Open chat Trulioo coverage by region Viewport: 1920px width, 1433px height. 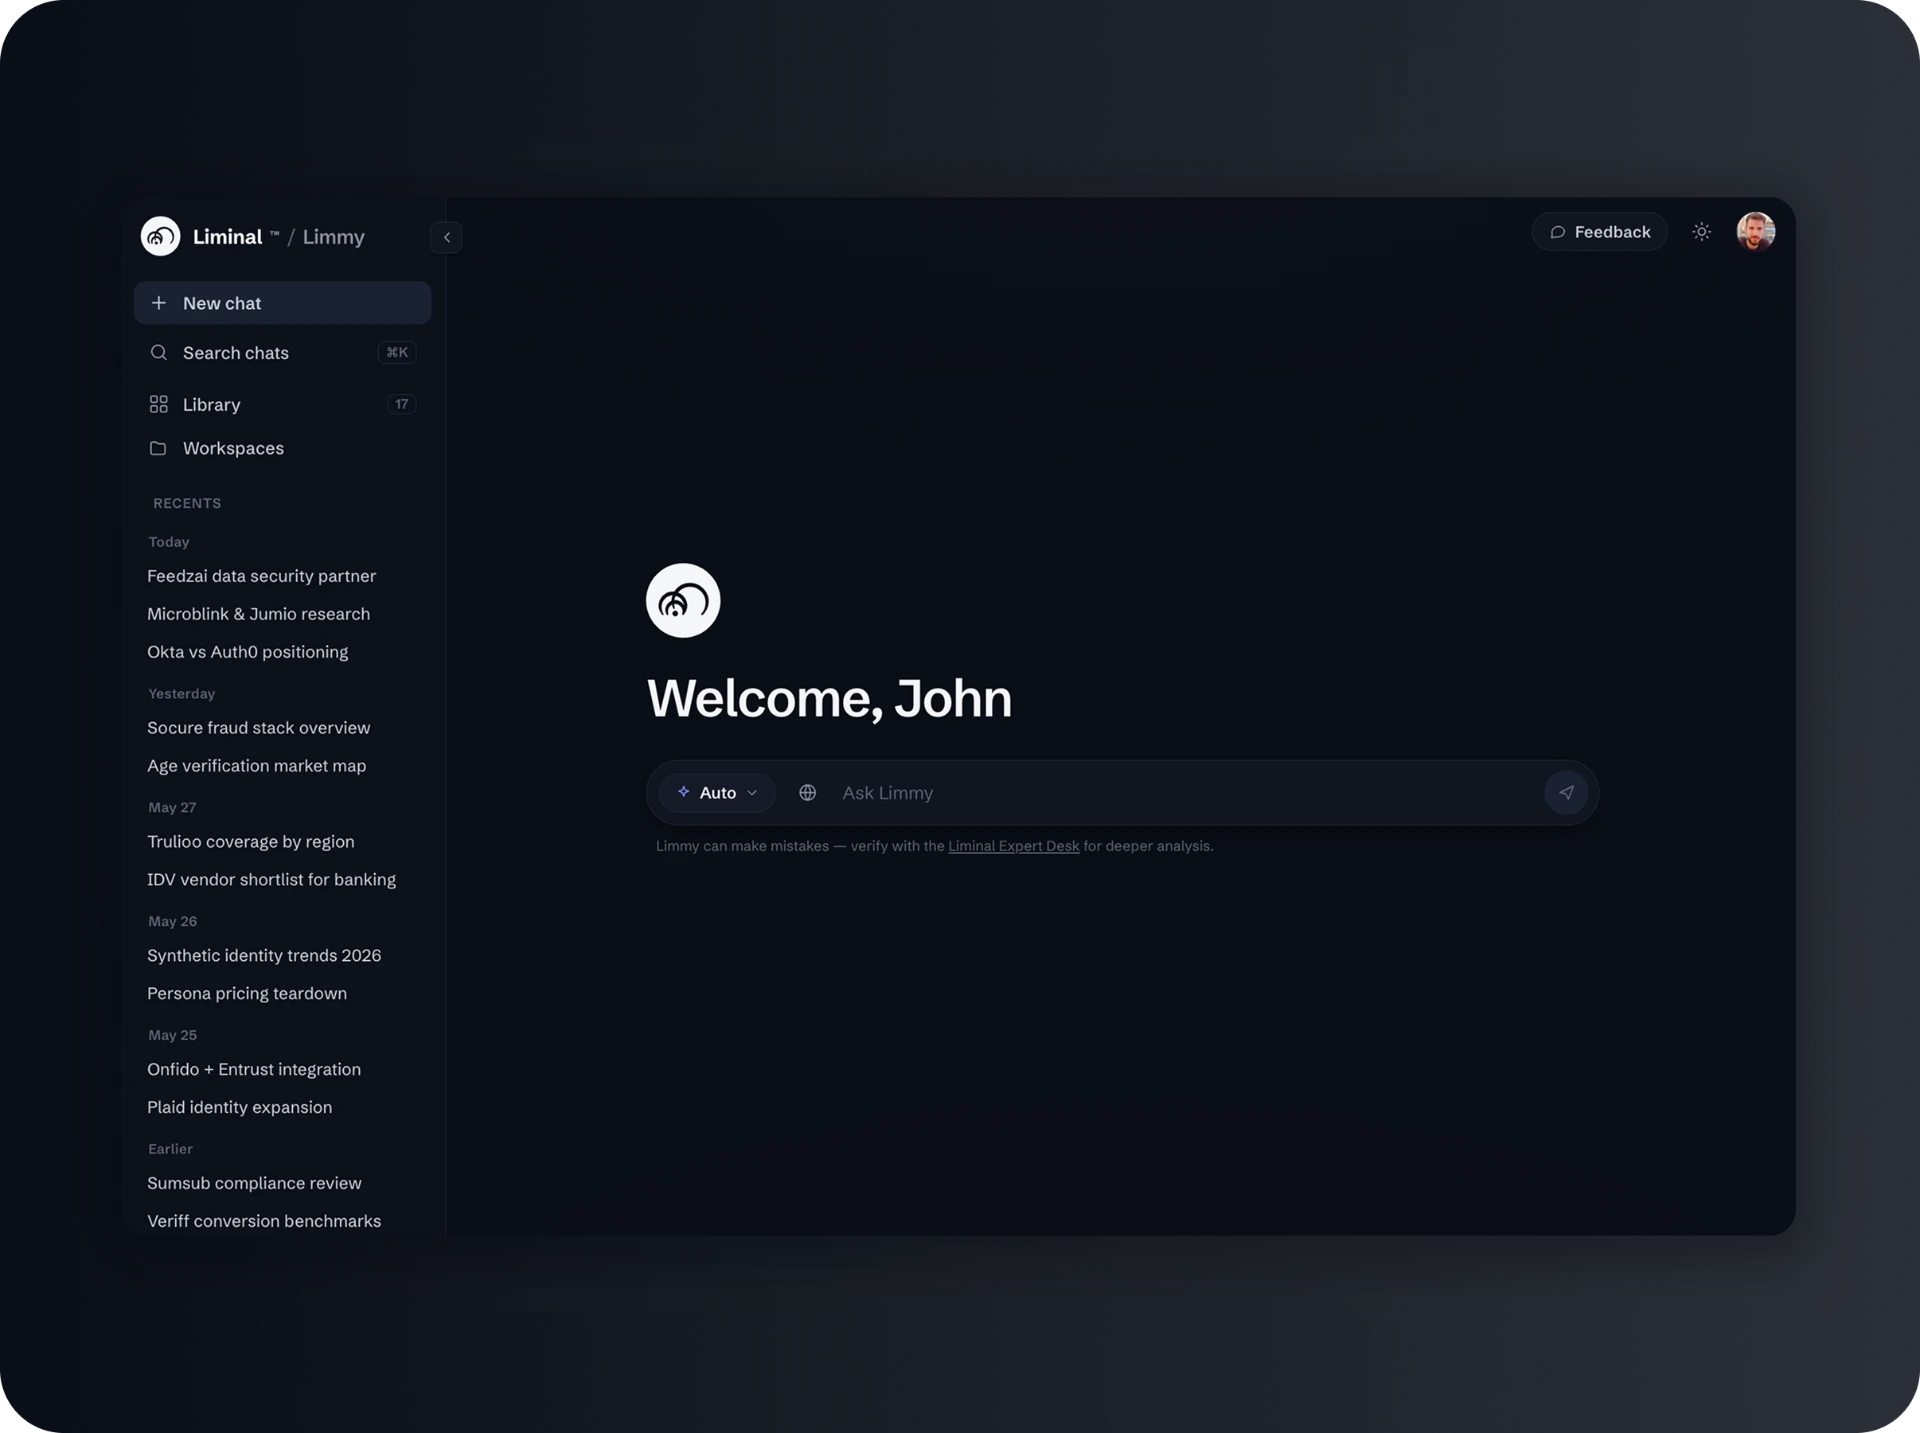(250, 842)
